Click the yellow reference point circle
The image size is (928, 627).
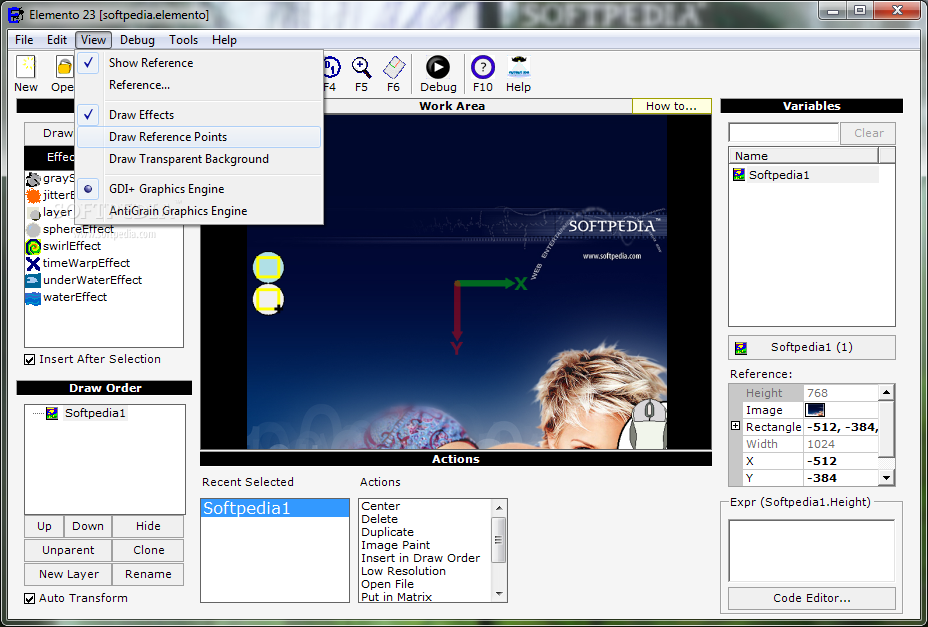(x=268, y=300)
